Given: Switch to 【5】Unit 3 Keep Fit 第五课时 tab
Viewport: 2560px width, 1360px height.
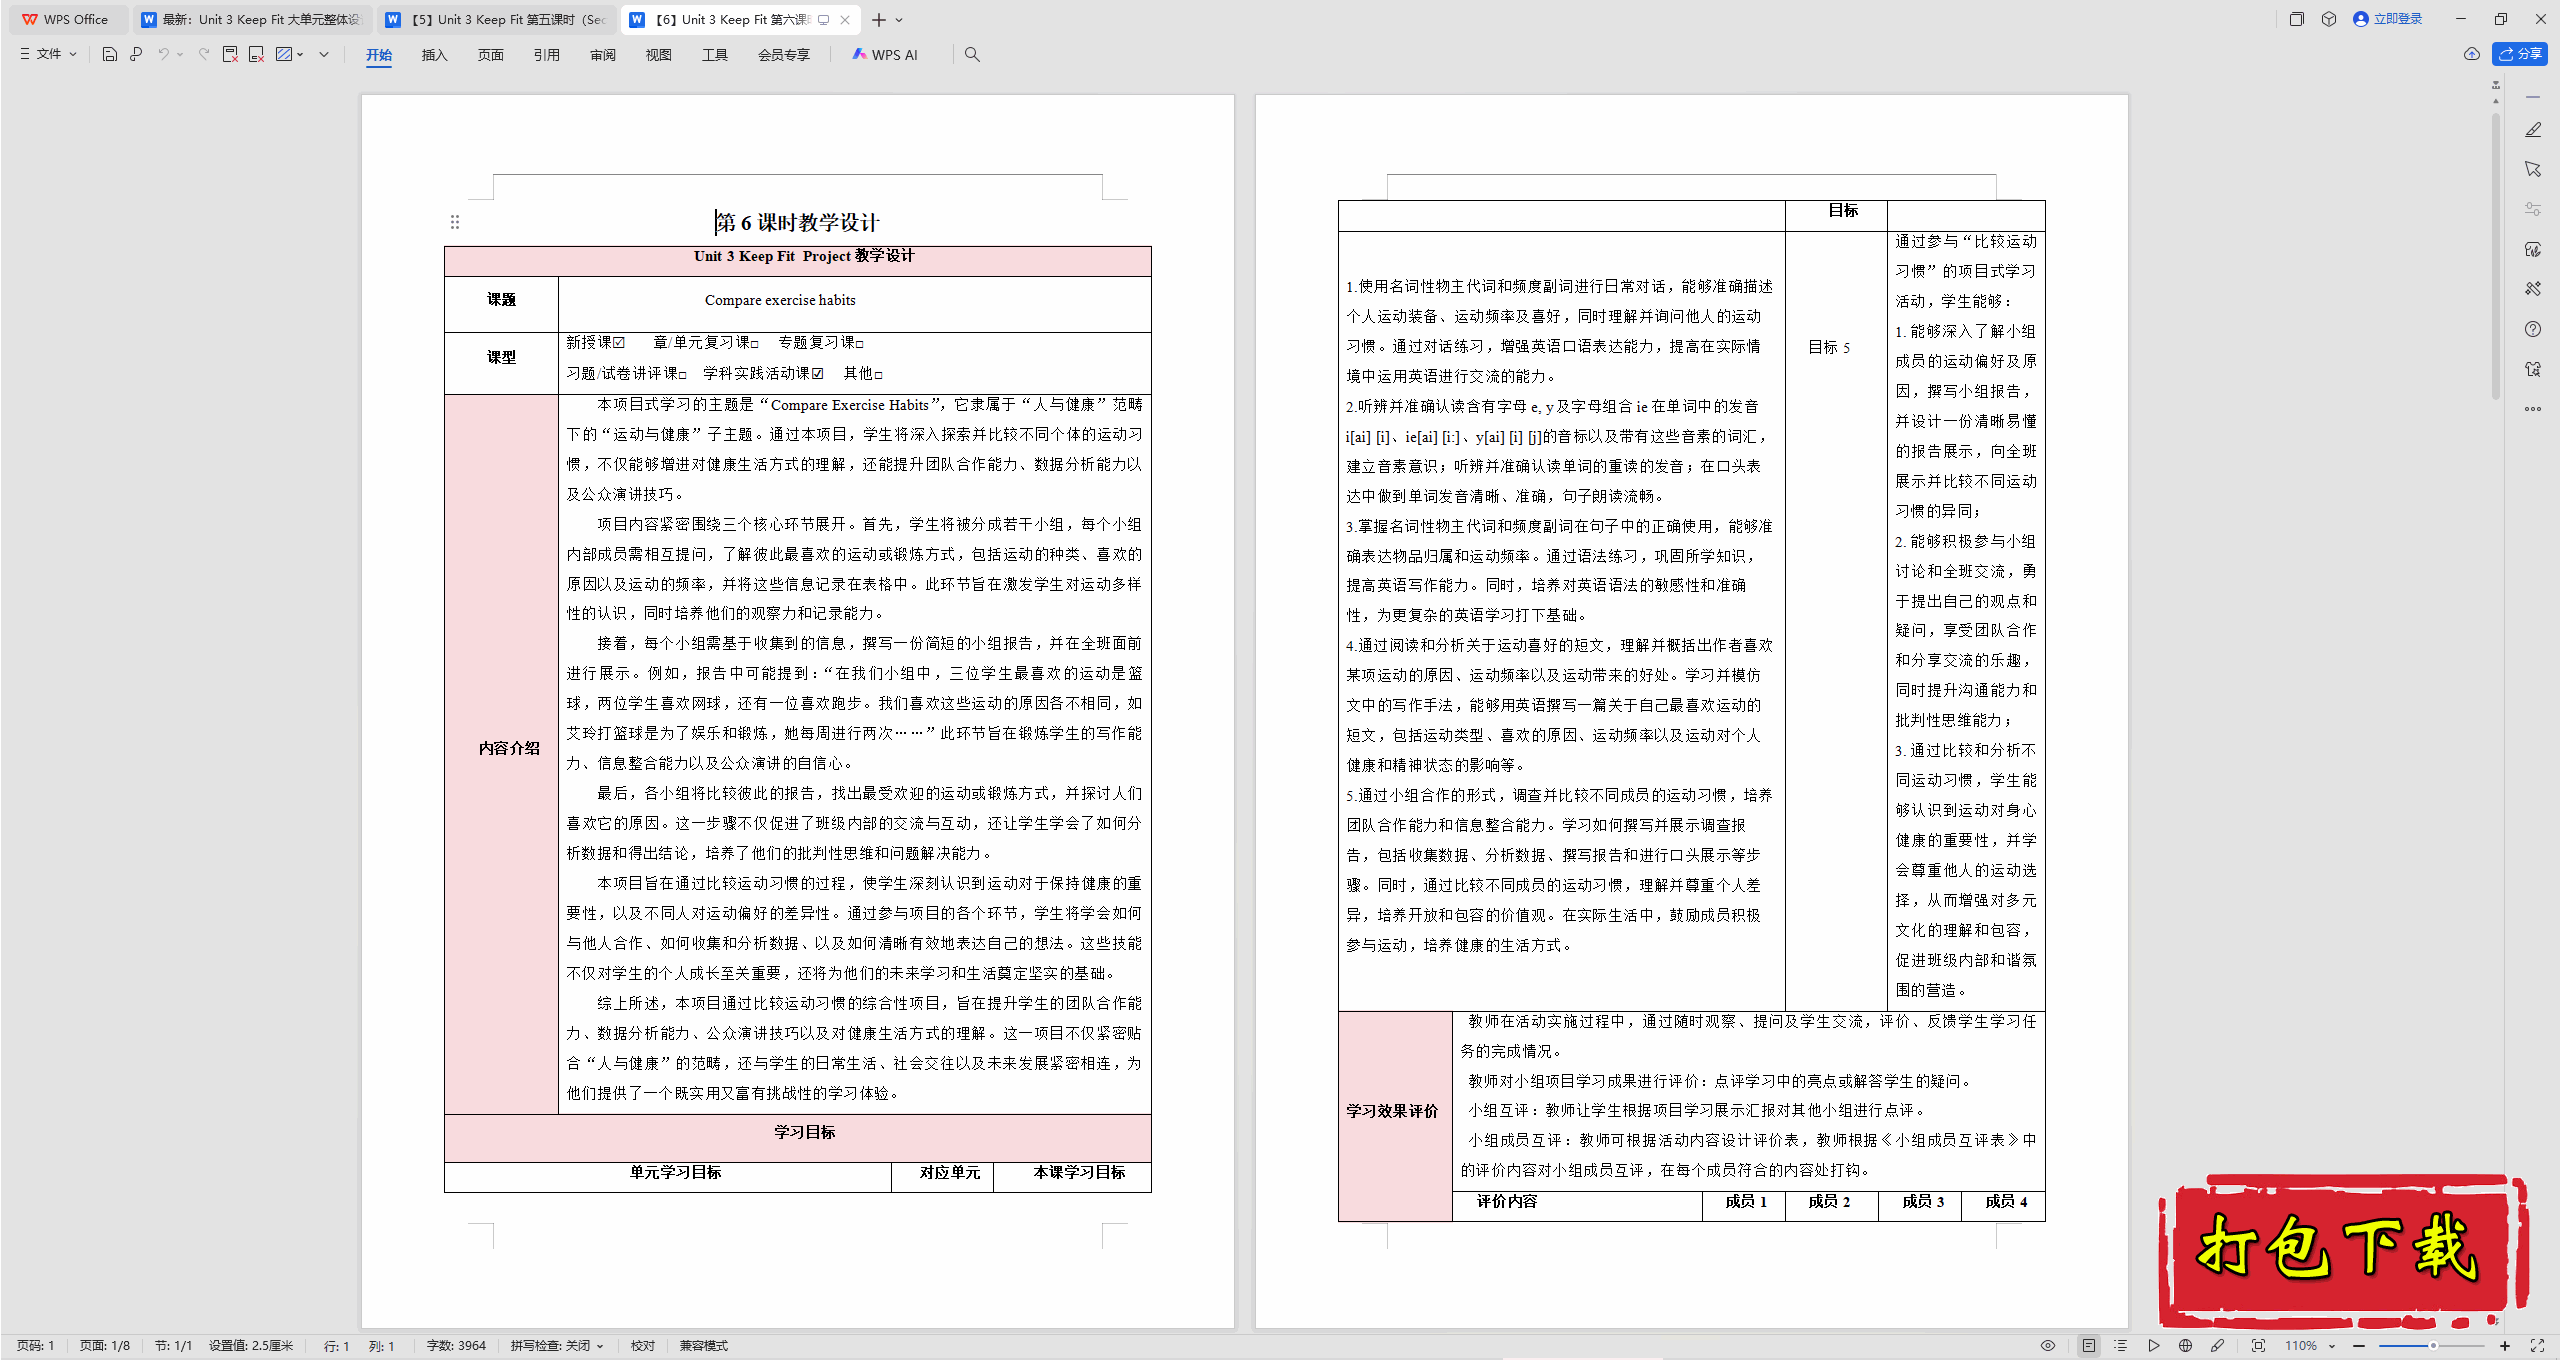Looking at the screenshot, I should click(498, 19).
